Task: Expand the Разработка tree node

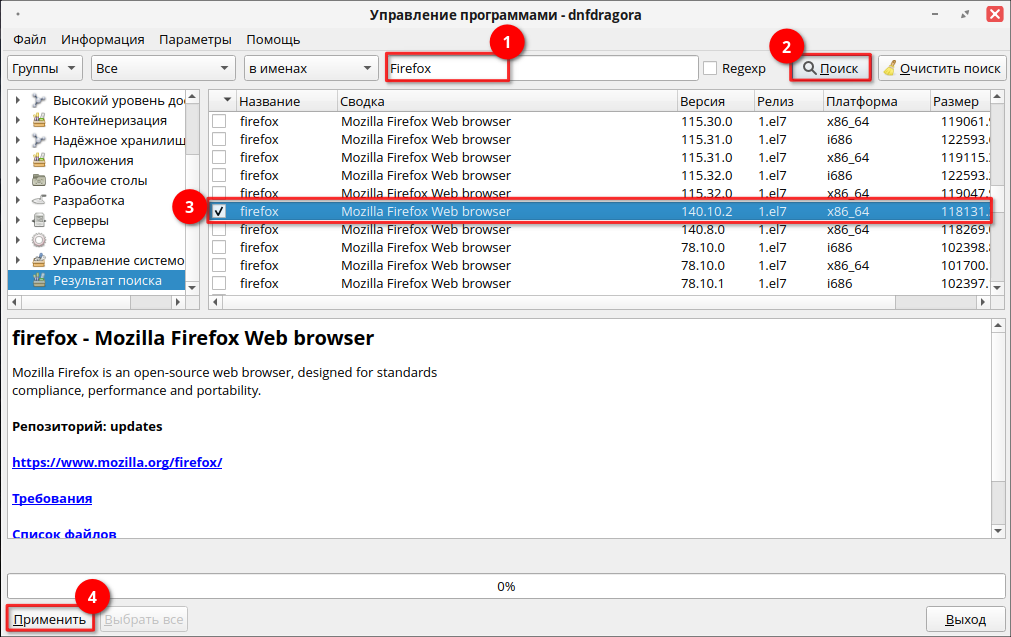Action: (x=18, y=201)
